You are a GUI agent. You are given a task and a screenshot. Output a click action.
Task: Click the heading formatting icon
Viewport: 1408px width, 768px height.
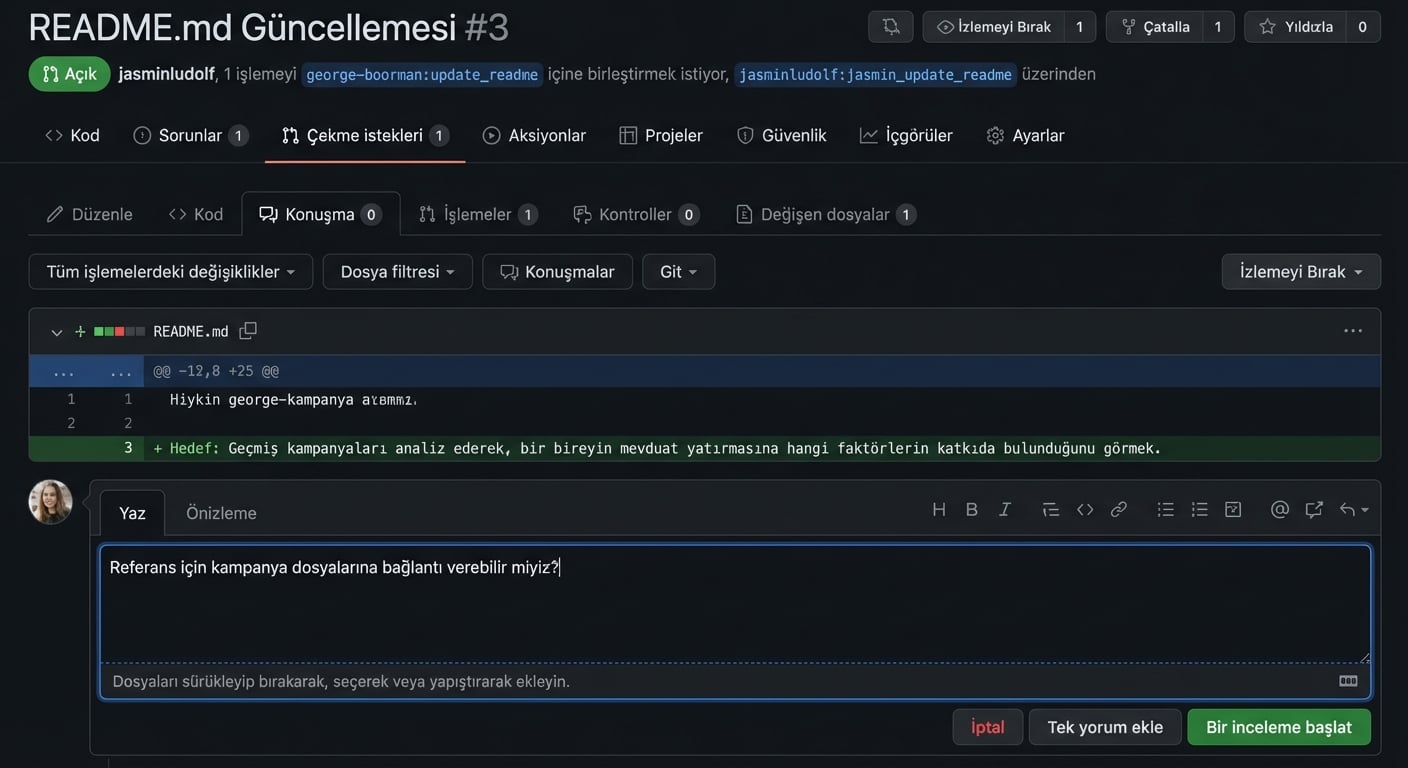pos(938,510)
